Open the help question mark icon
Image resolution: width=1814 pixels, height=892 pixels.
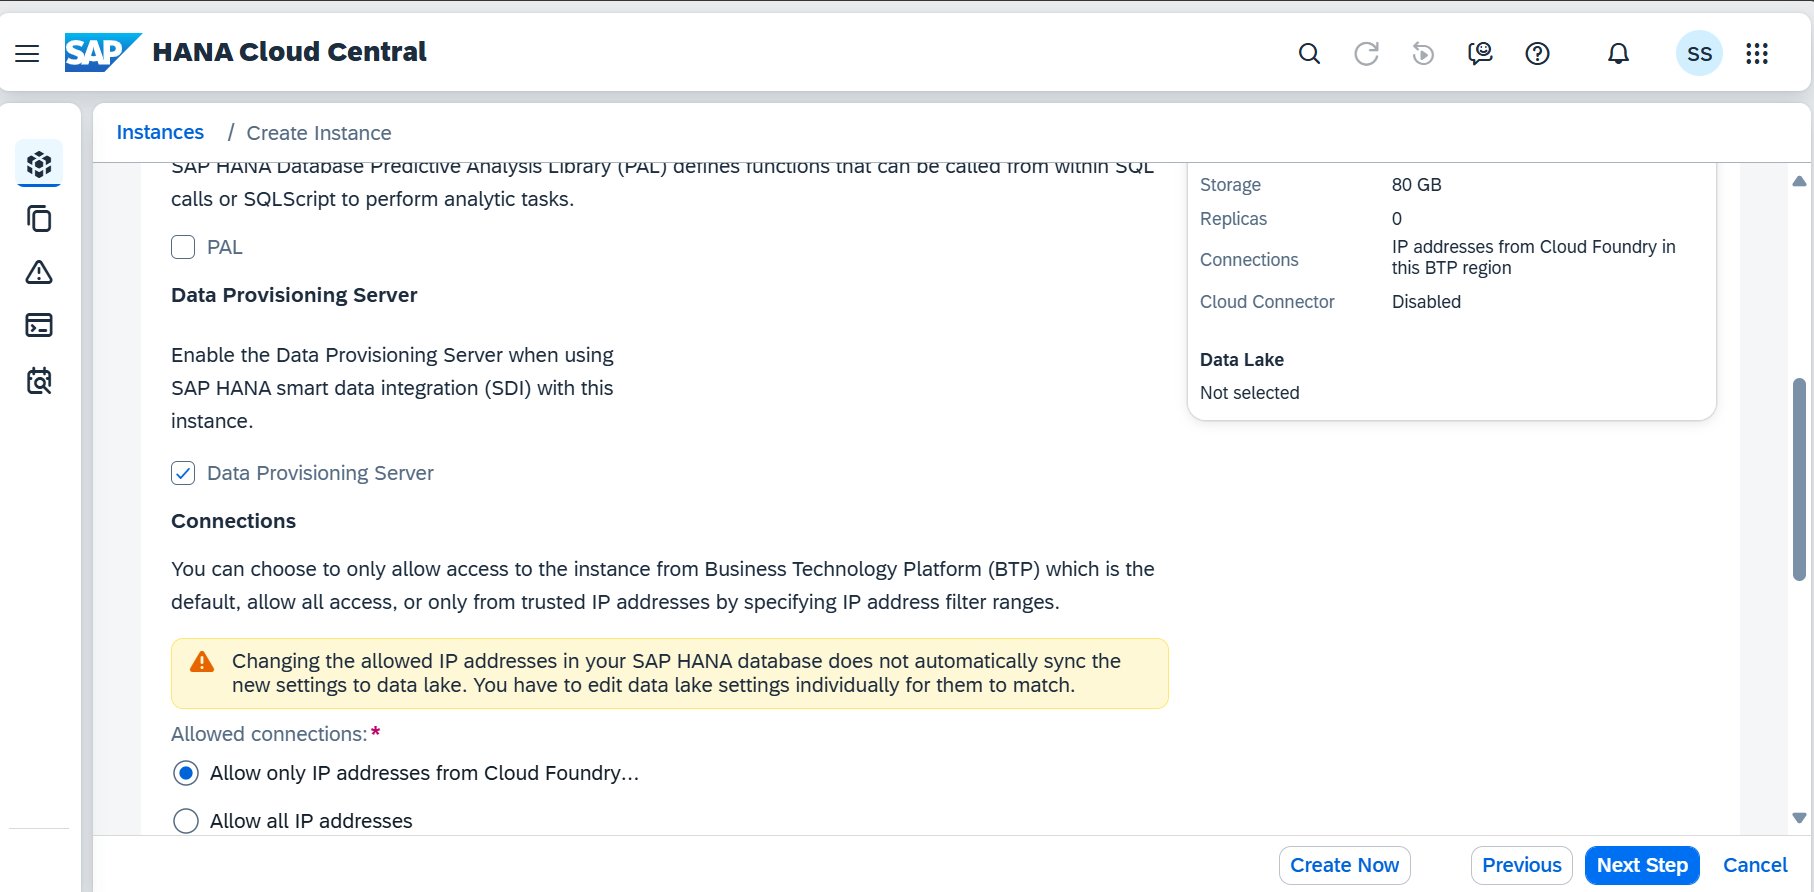(x=1537, y=54)
